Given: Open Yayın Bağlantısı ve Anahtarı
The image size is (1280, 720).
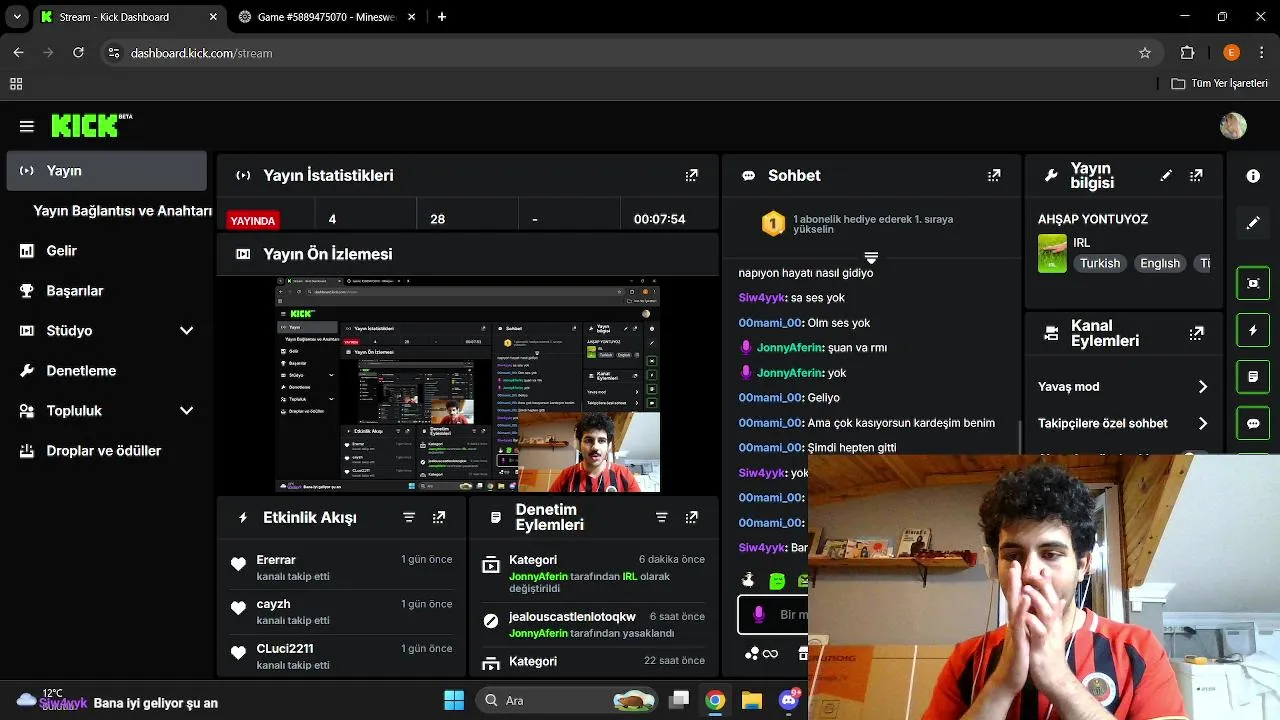Looking at the screenshot, I should click(x=122, y=211).
